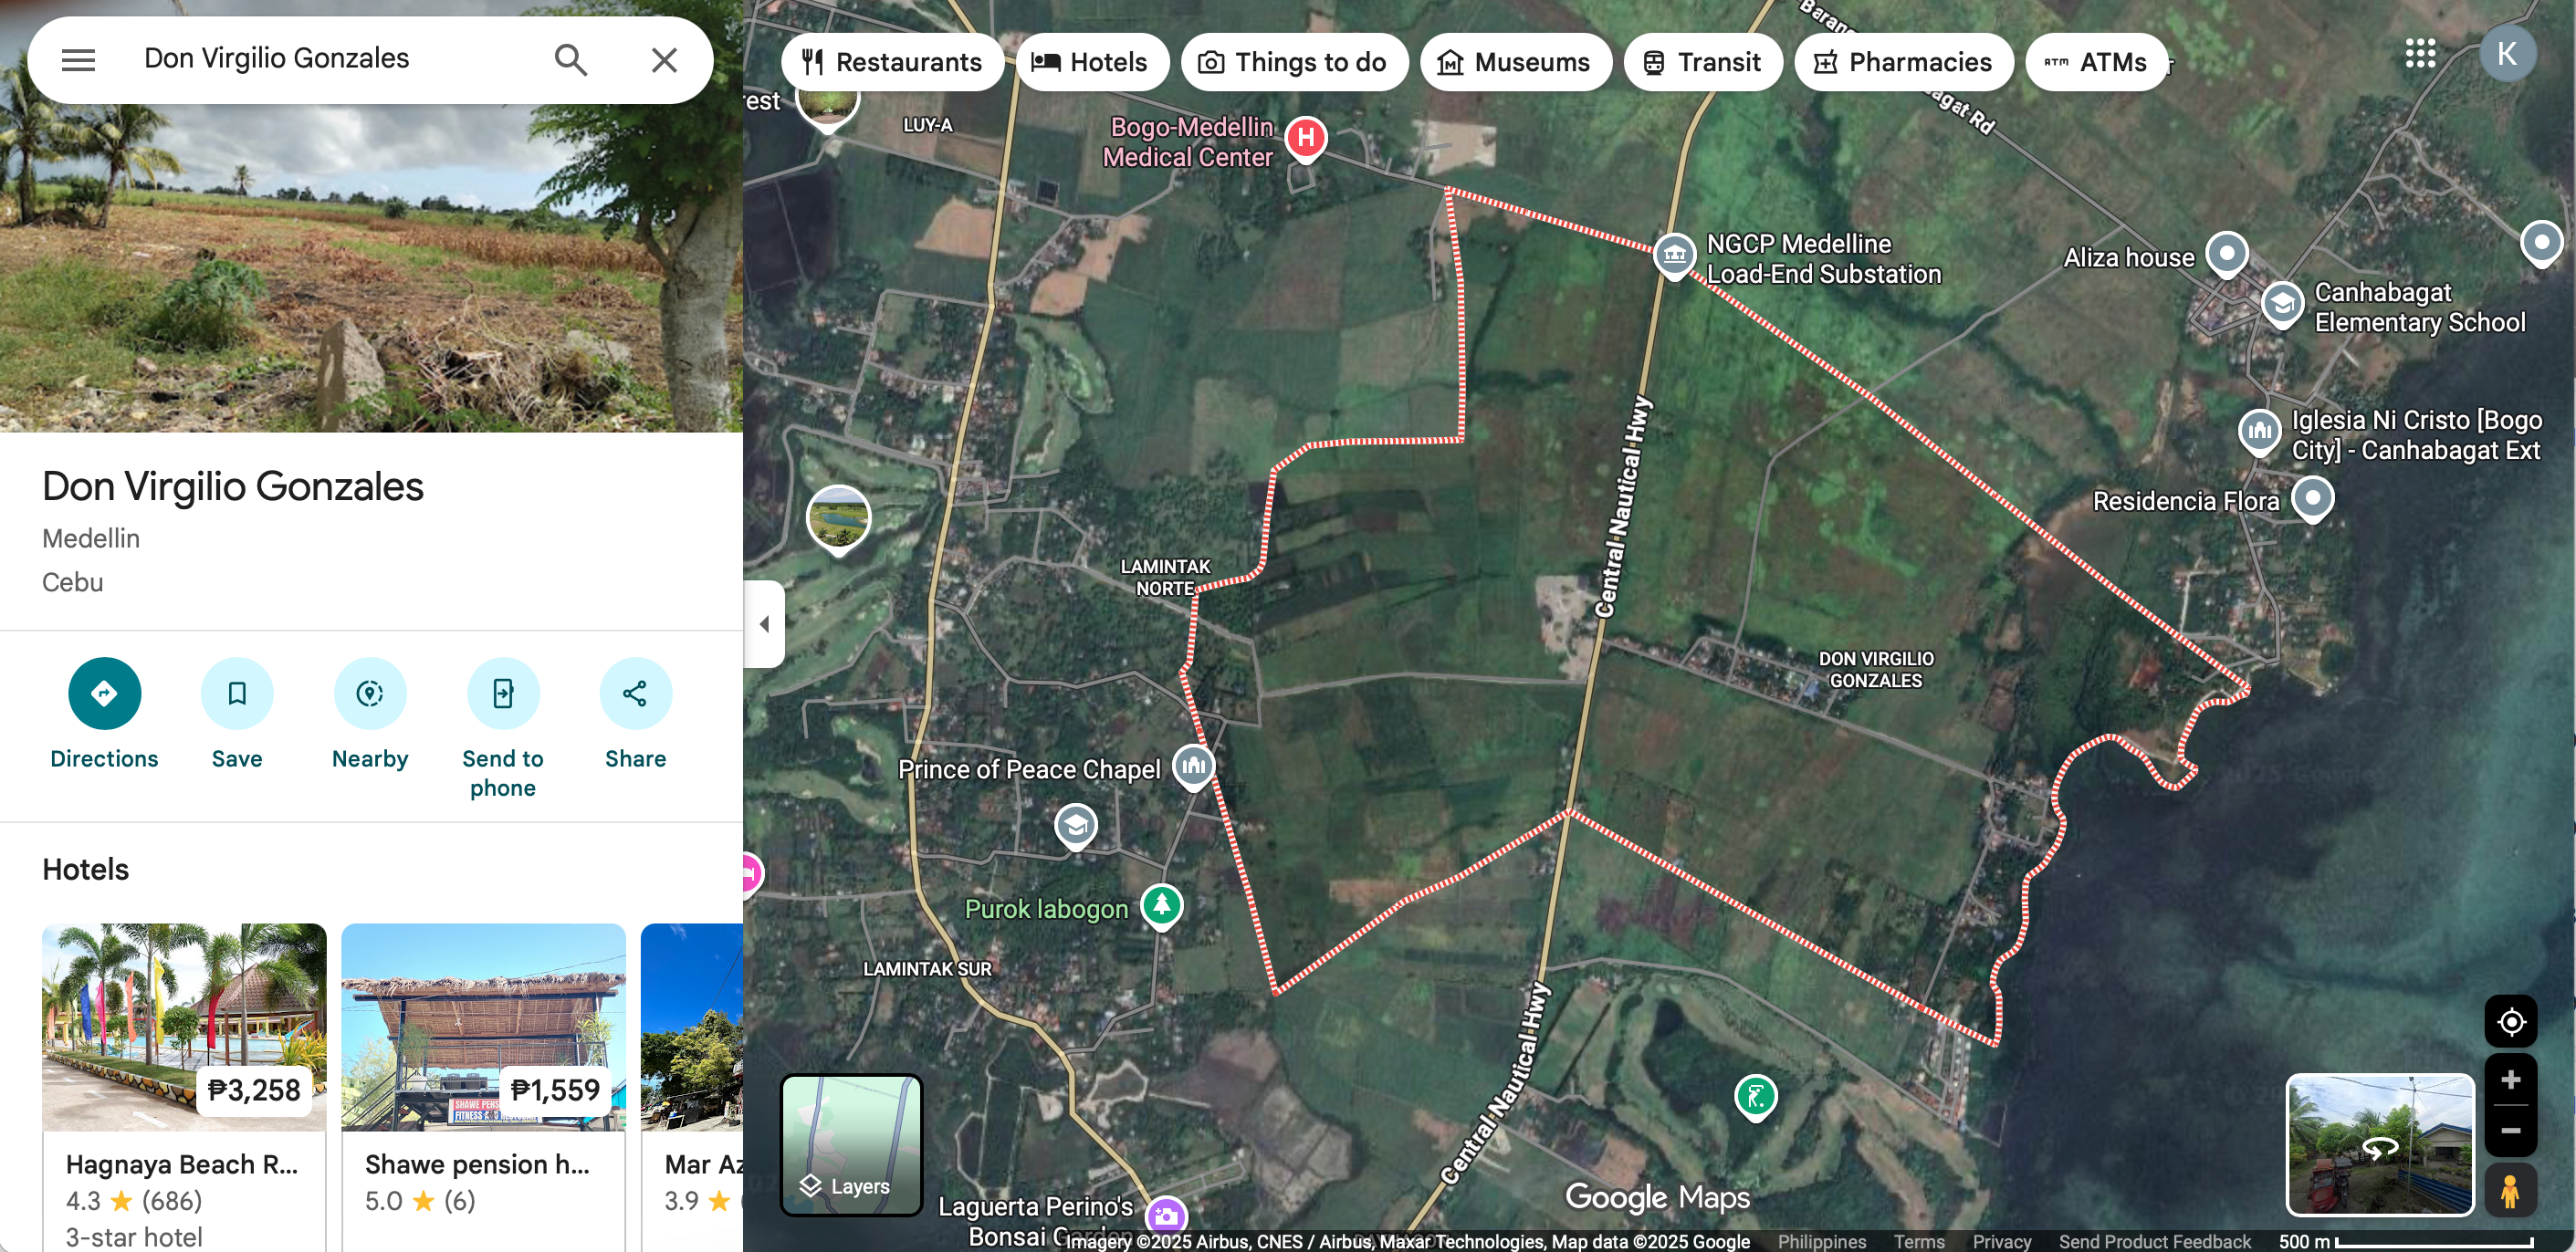Zoom out on the map
Image resolution: width=2576 pixels, height=1252 pixels.
2511,1131
